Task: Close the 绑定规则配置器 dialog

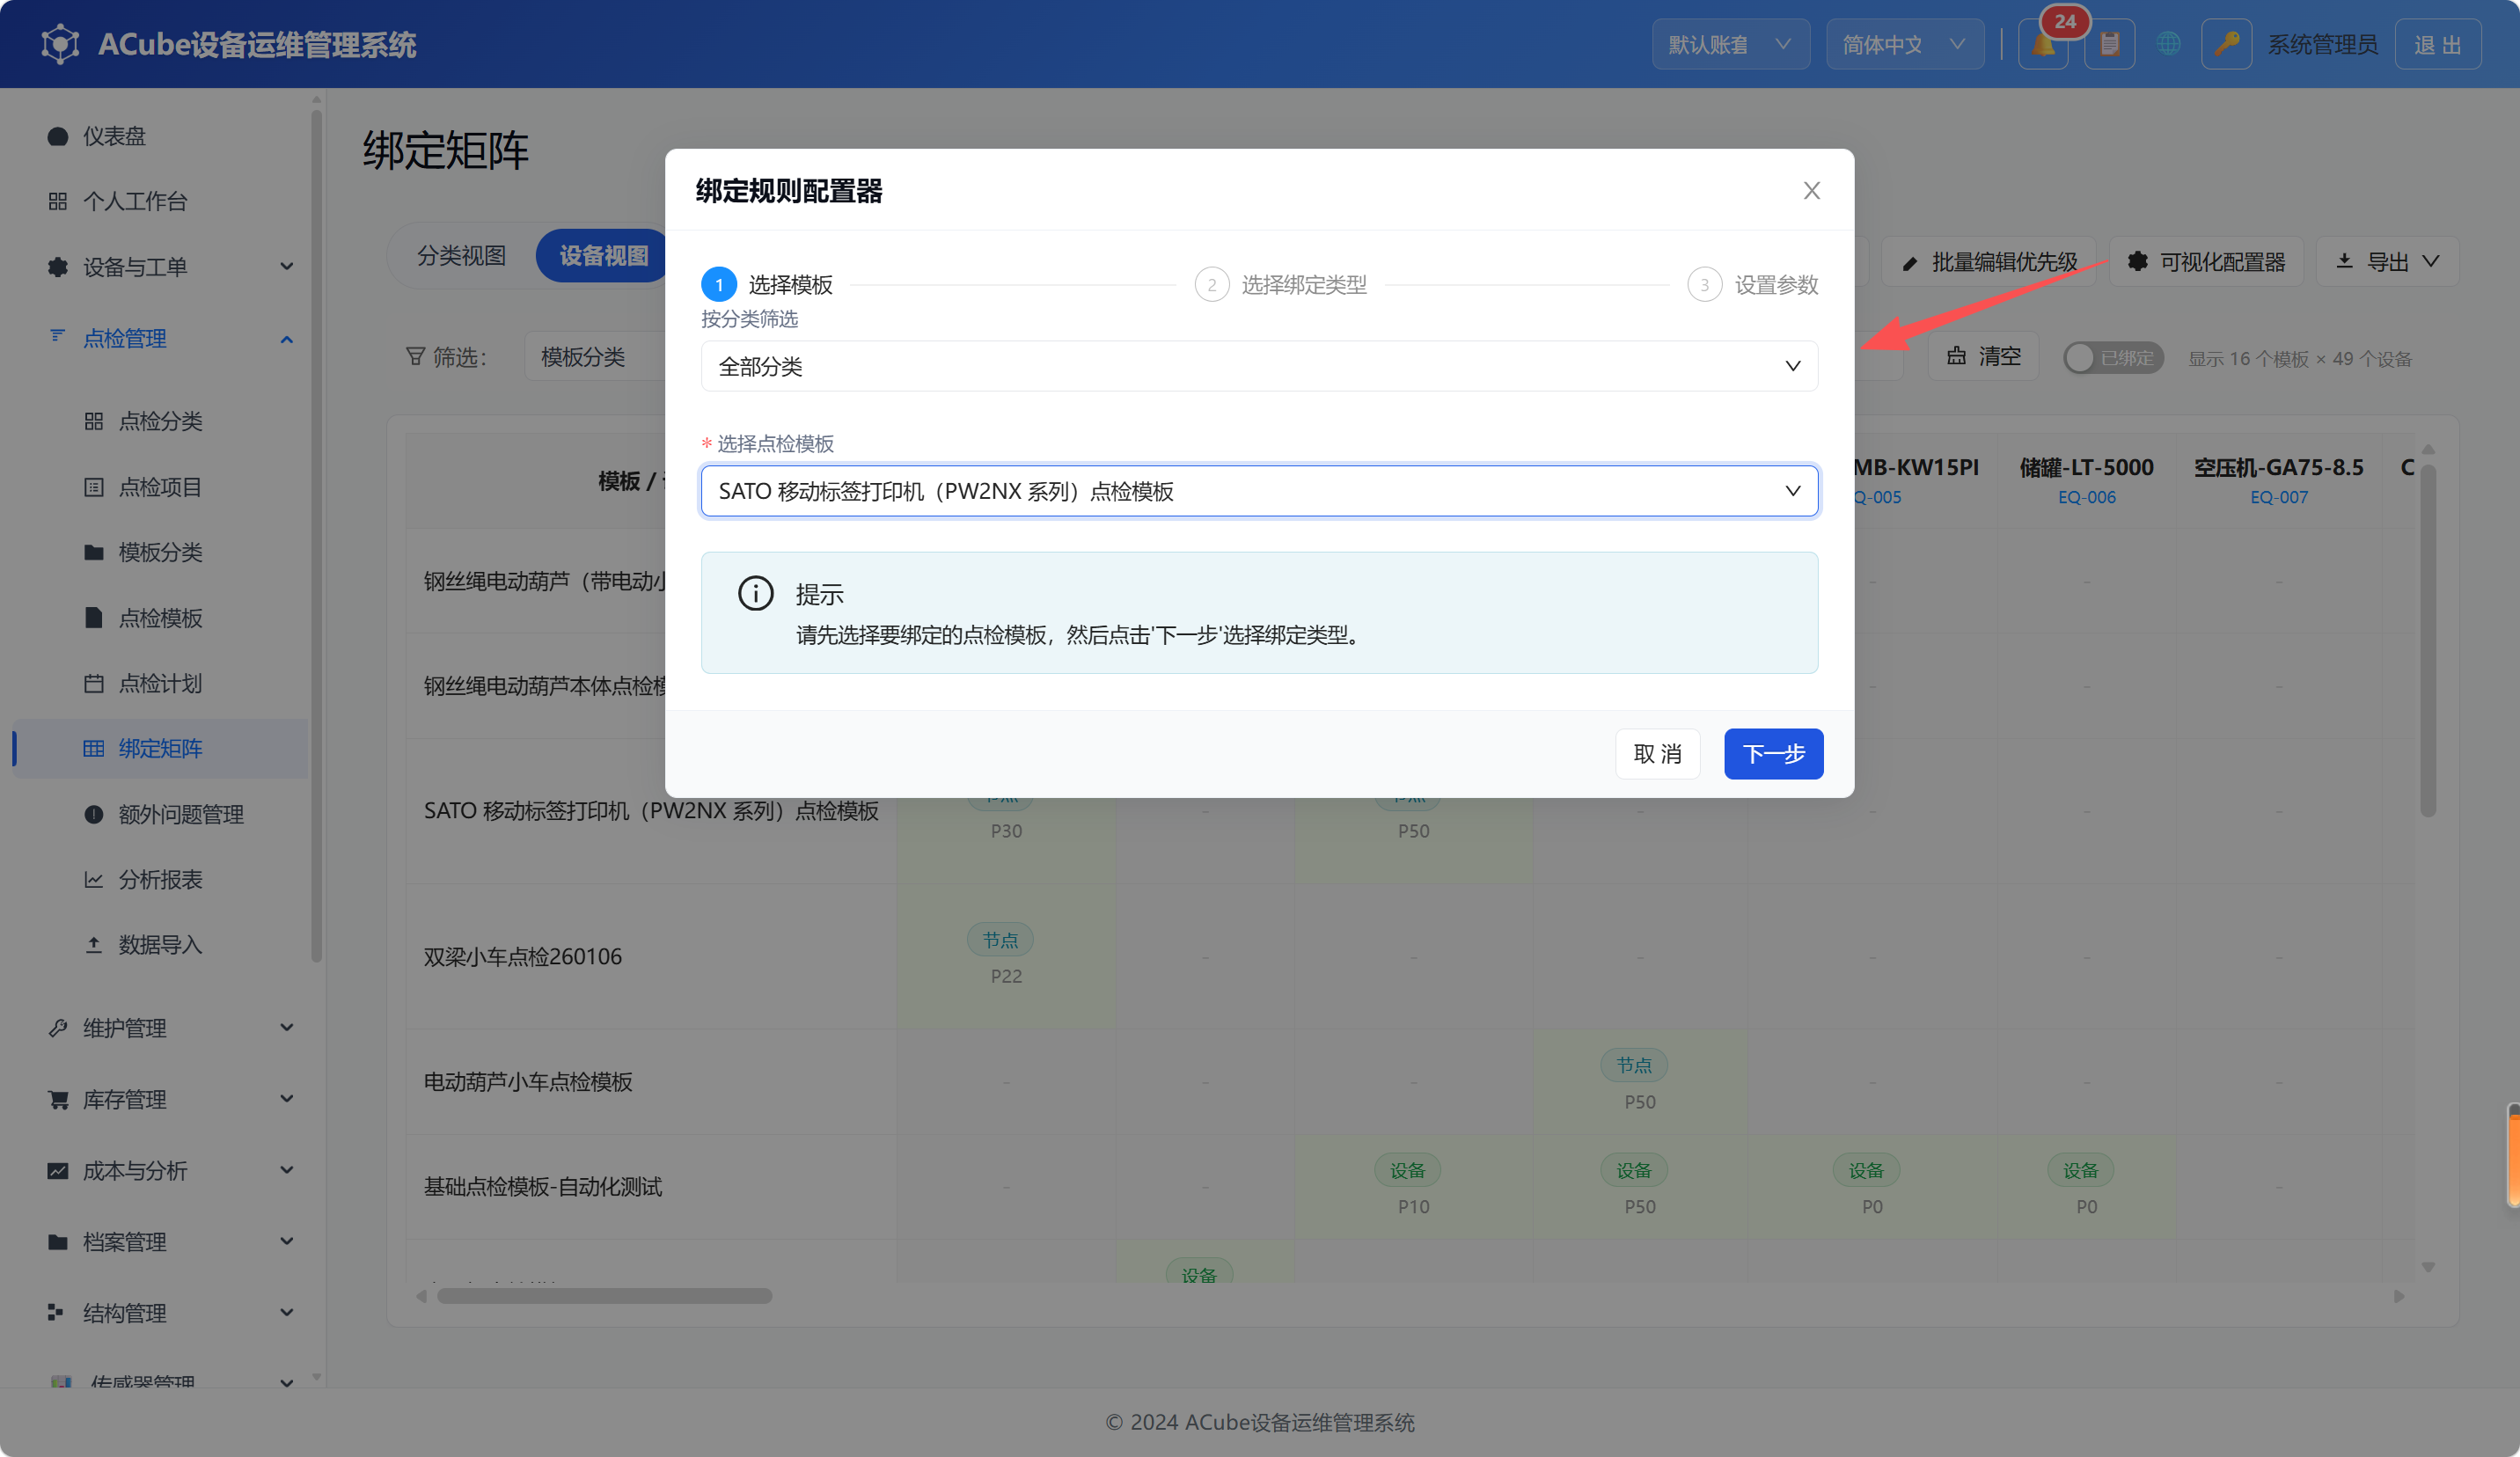Action: [1811, 190]
